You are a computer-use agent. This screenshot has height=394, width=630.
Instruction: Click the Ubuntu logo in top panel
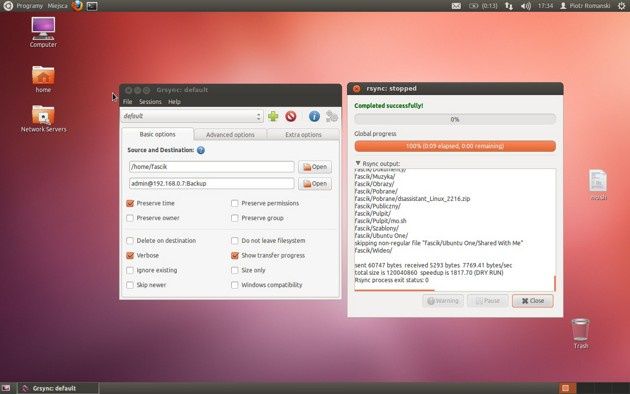tap(8, 6)
